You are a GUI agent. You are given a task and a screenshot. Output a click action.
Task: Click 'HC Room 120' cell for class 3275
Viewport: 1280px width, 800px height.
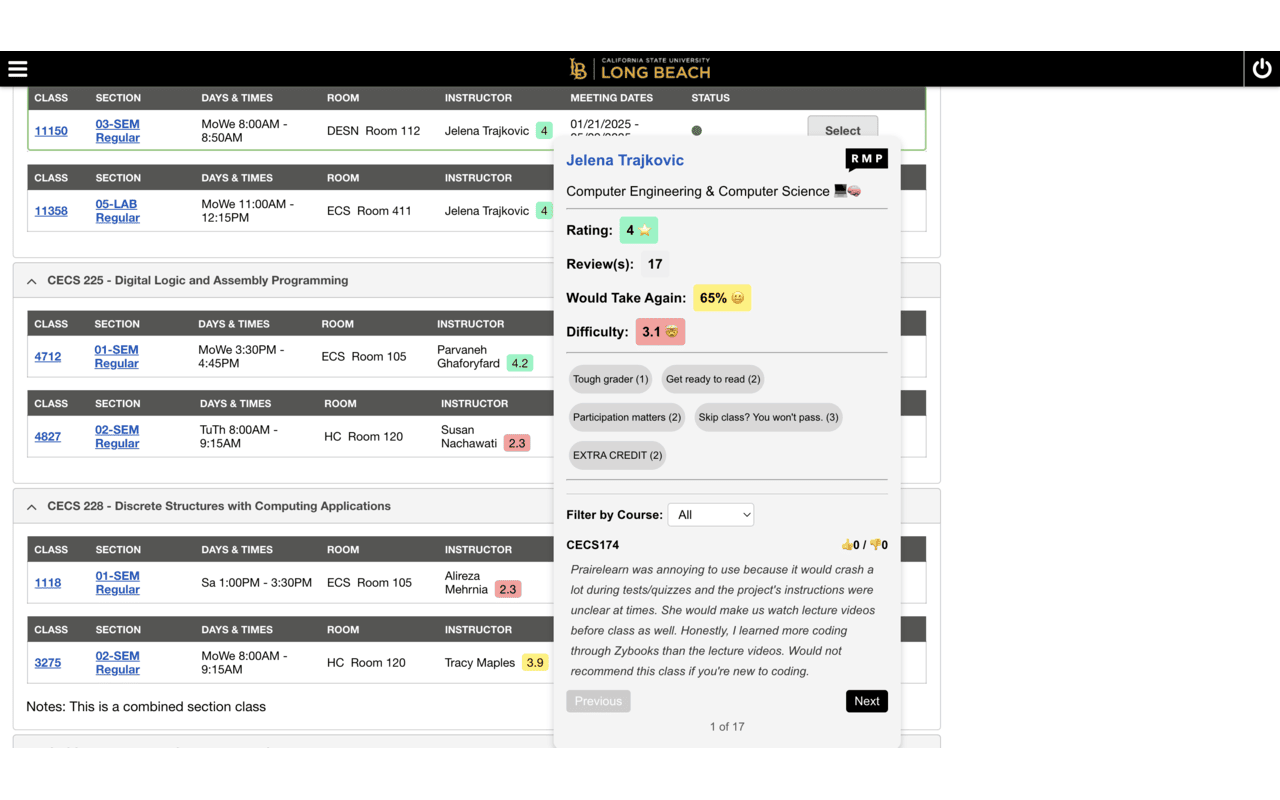[366, 663]
